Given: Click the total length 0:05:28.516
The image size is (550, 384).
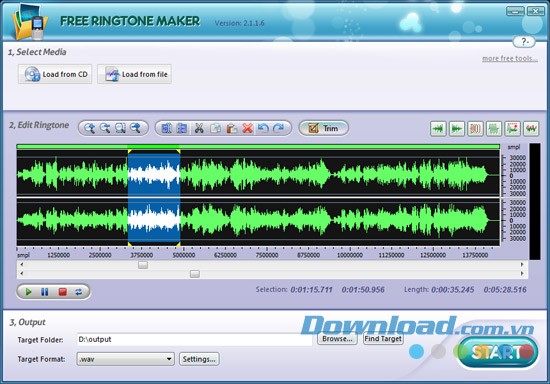Looking at the screenshot, I should tap(505, 290).
